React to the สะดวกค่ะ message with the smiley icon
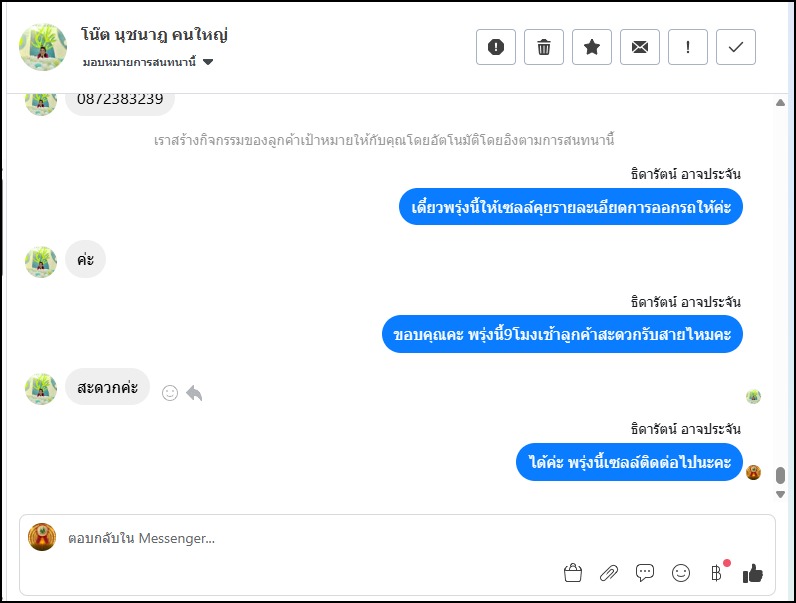This screenshot has width=796, height=603. (170, 393)
